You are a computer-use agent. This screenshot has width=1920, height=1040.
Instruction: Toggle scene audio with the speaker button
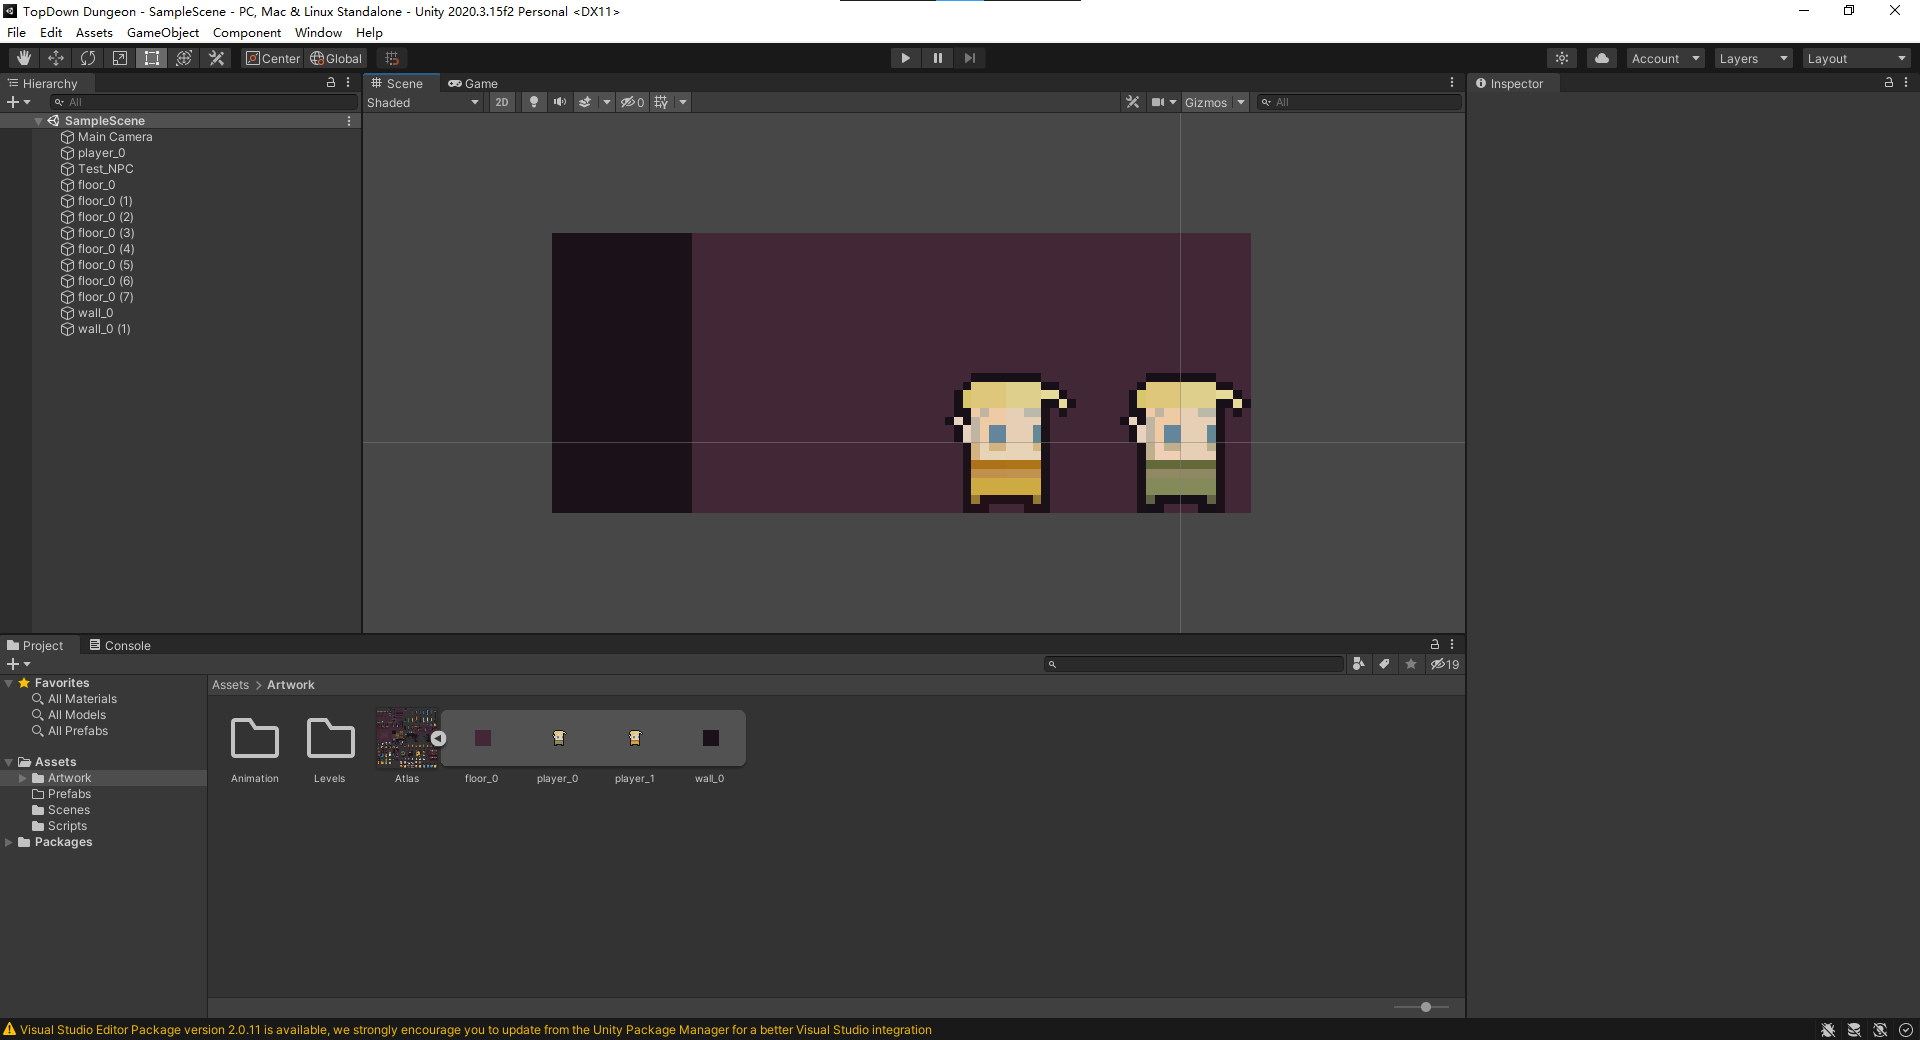click(560, 102)
